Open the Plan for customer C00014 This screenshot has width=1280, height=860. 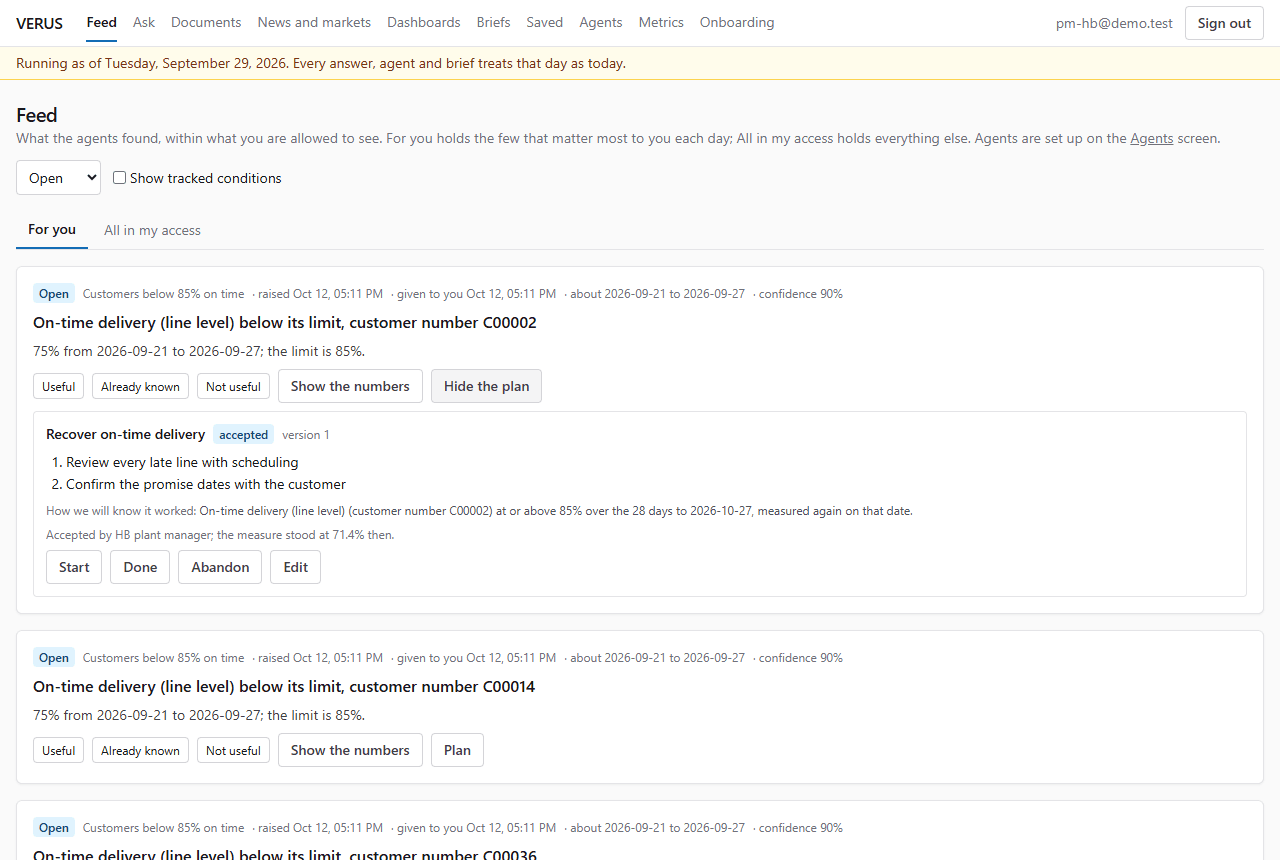coord(457,750)
